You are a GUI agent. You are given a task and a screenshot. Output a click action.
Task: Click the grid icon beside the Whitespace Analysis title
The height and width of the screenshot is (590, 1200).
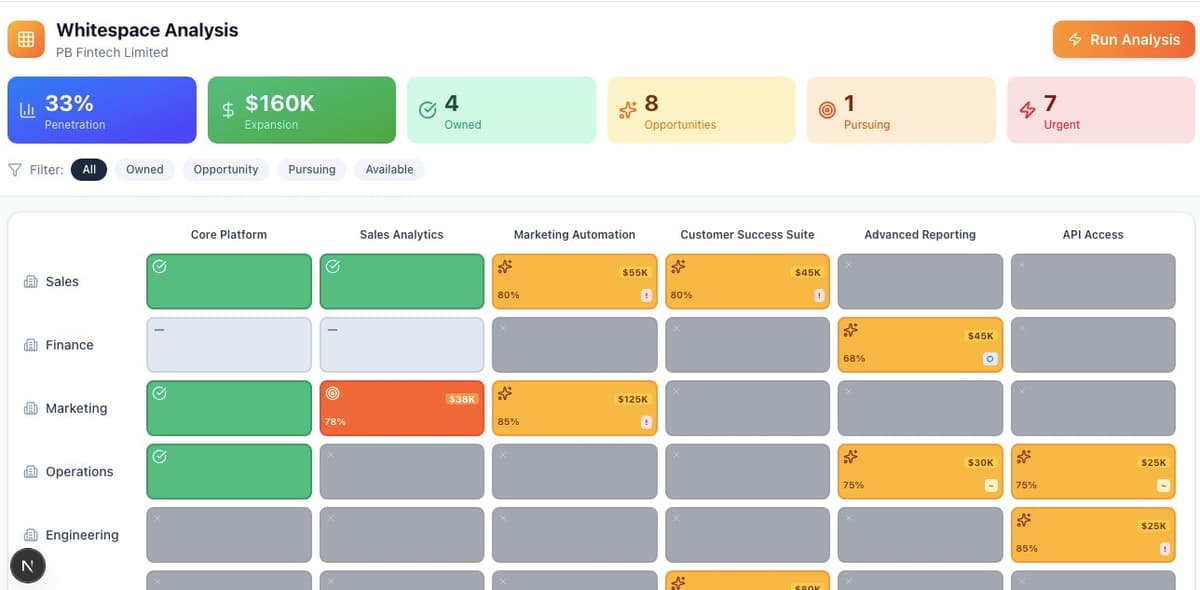[25, 38]
